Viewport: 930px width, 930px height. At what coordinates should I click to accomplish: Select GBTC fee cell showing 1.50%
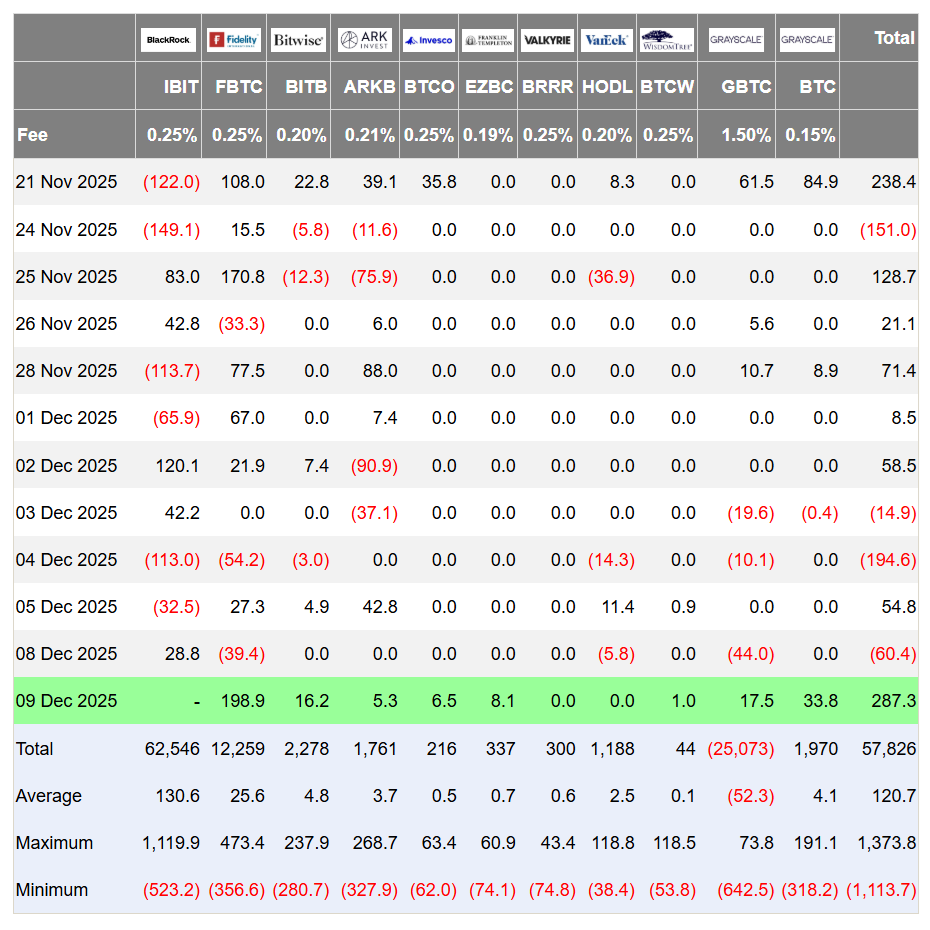point(746,135)
